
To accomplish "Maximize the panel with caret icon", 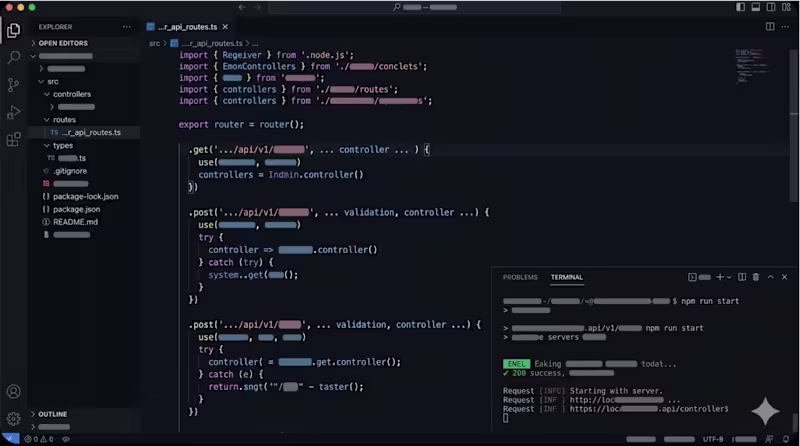I will point(770,277).
